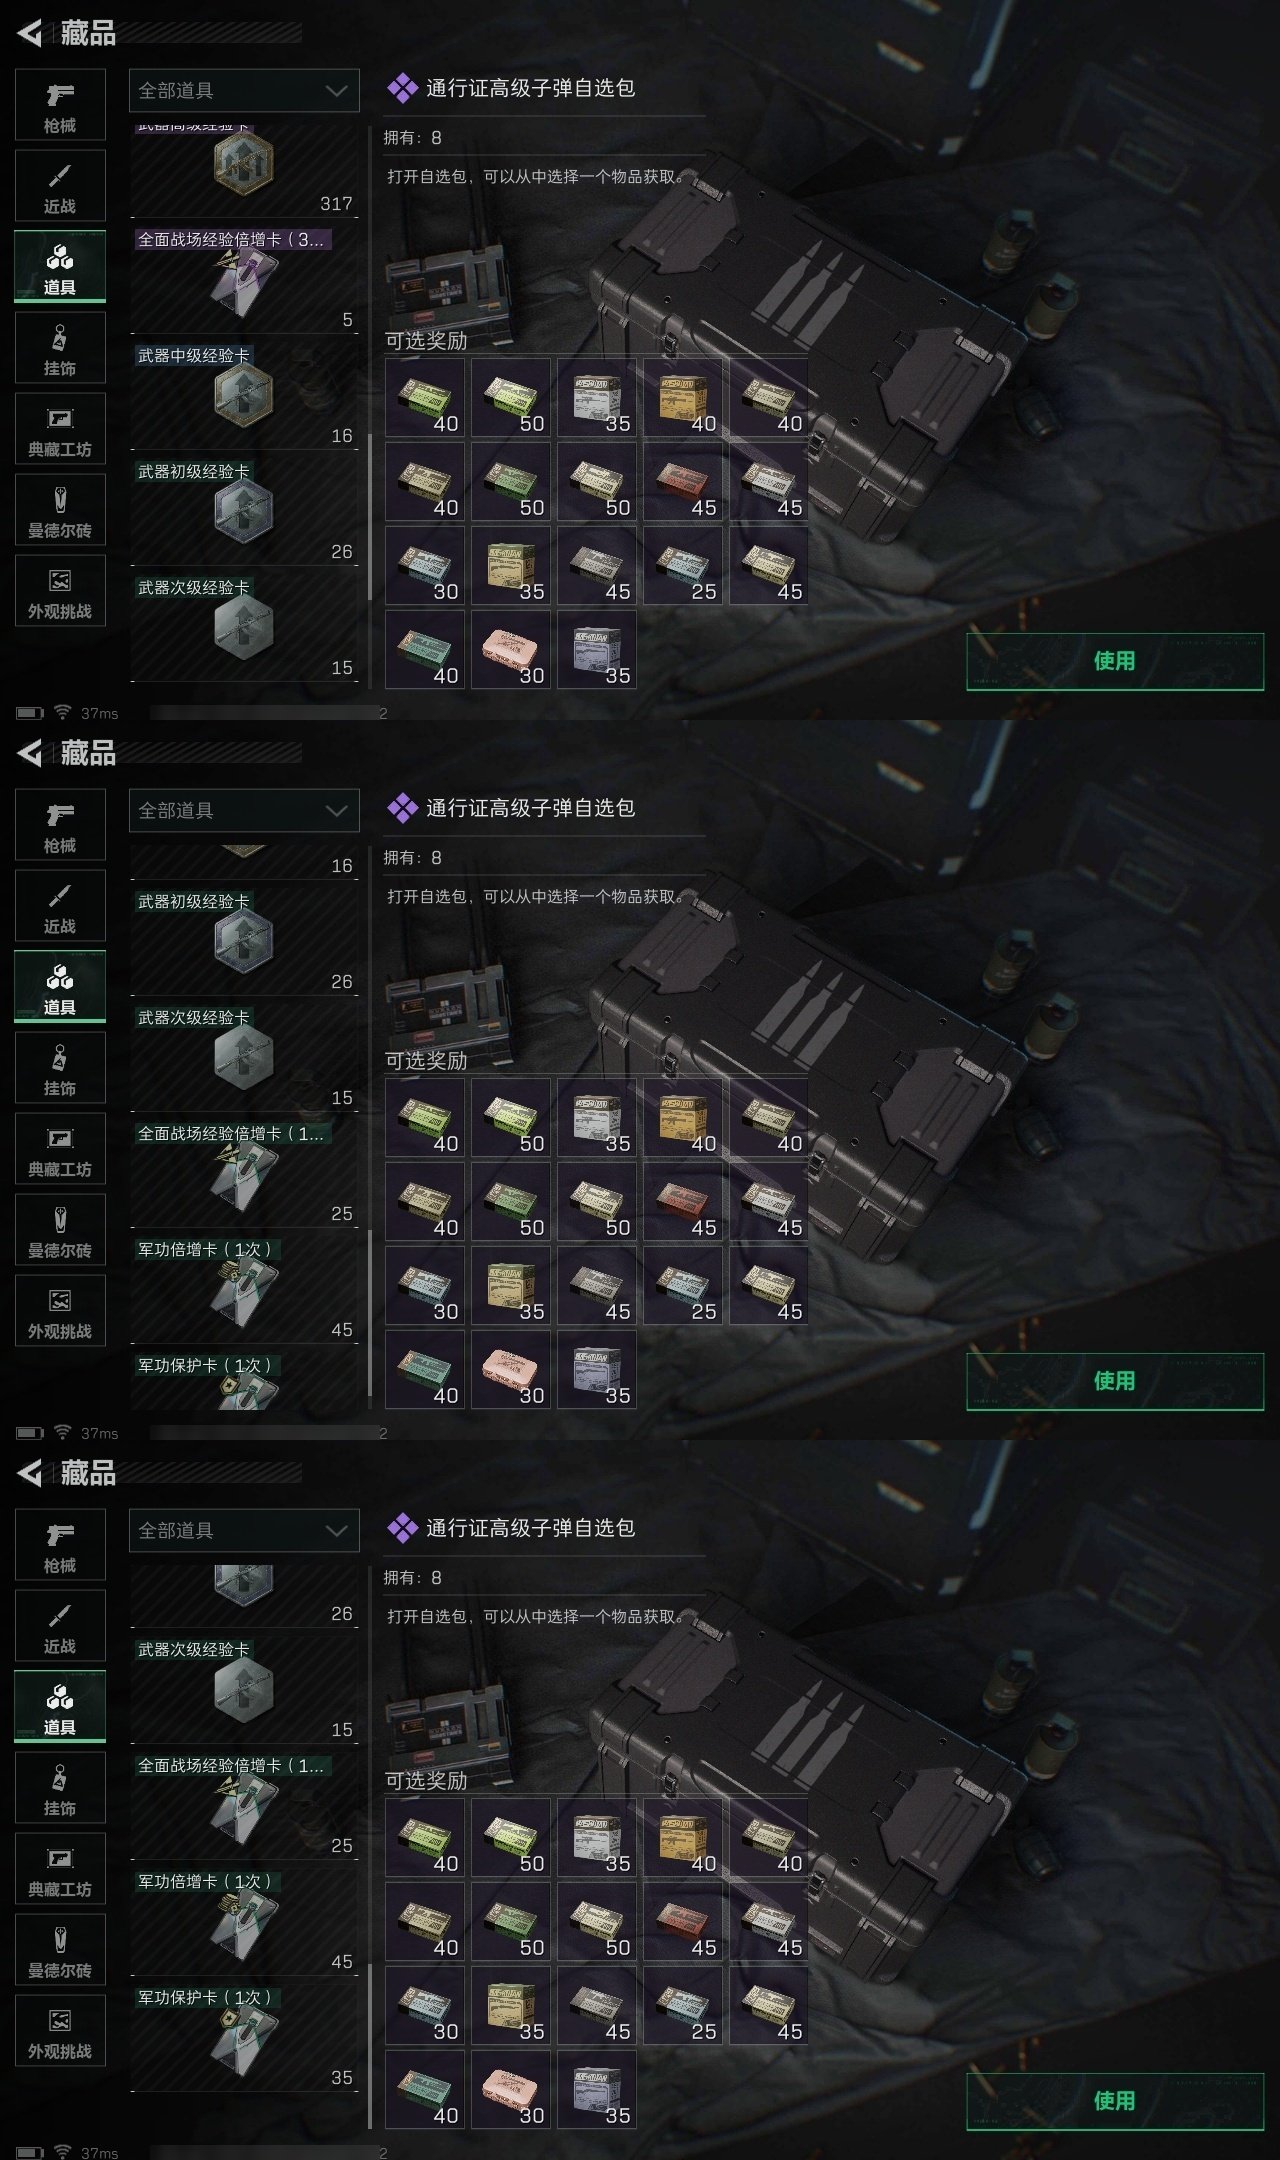Open the 全部道具 dropdown arrow in the bottom screenshot
Image resolution: width=1280 pixels, height=2160 pixels.
[x=336, y=1530]
